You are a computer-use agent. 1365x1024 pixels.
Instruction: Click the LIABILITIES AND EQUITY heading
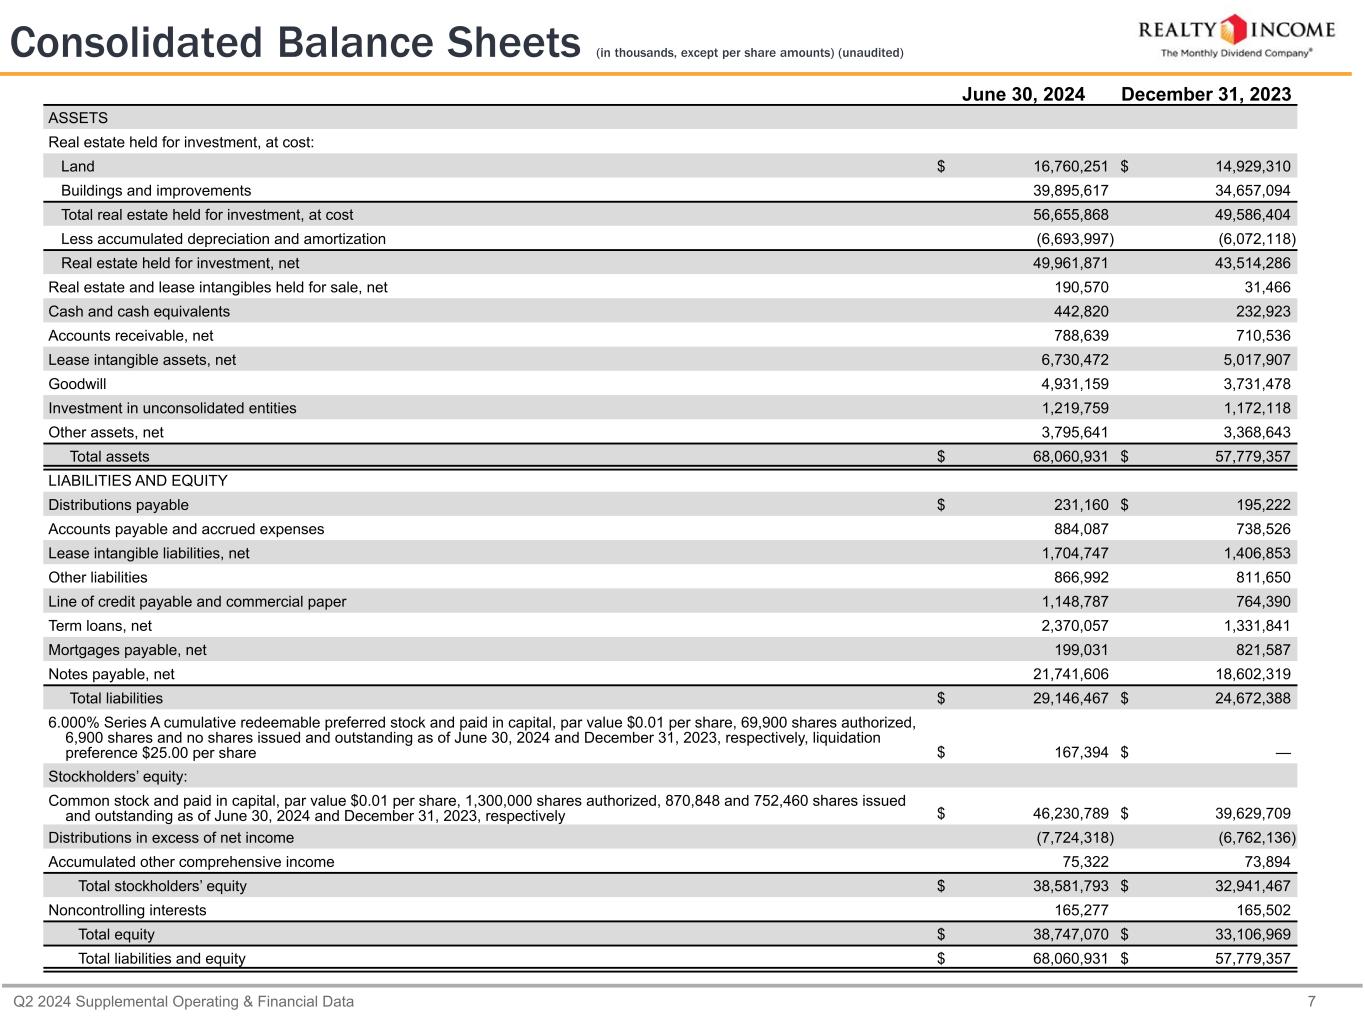tap(138, 481)
